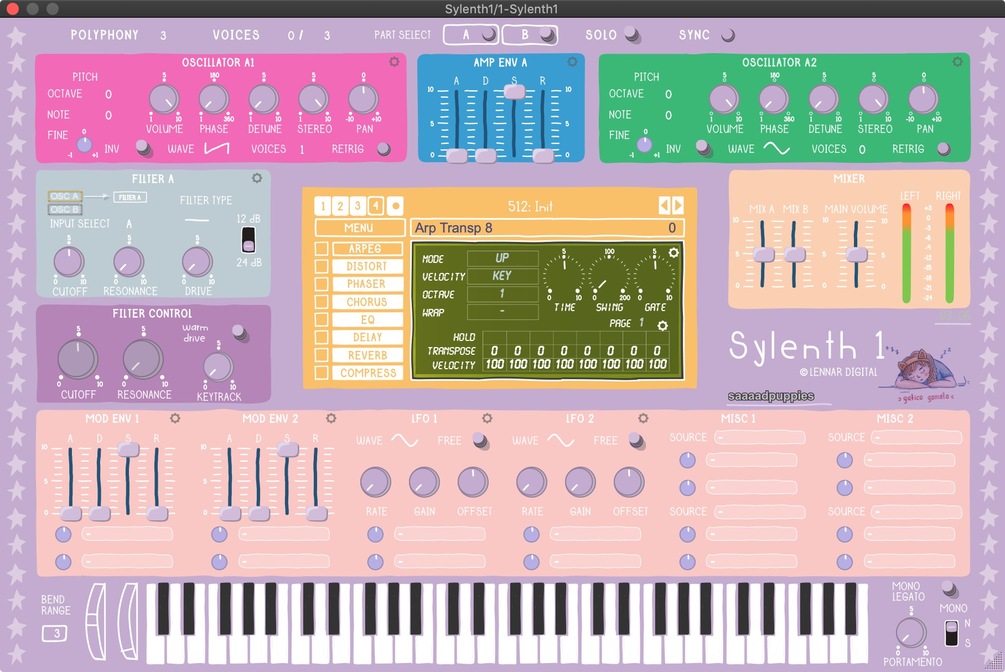Open the Misc 1 lower Source dropdown
The image size is (1005, 672).
click(x=760, y=512)
